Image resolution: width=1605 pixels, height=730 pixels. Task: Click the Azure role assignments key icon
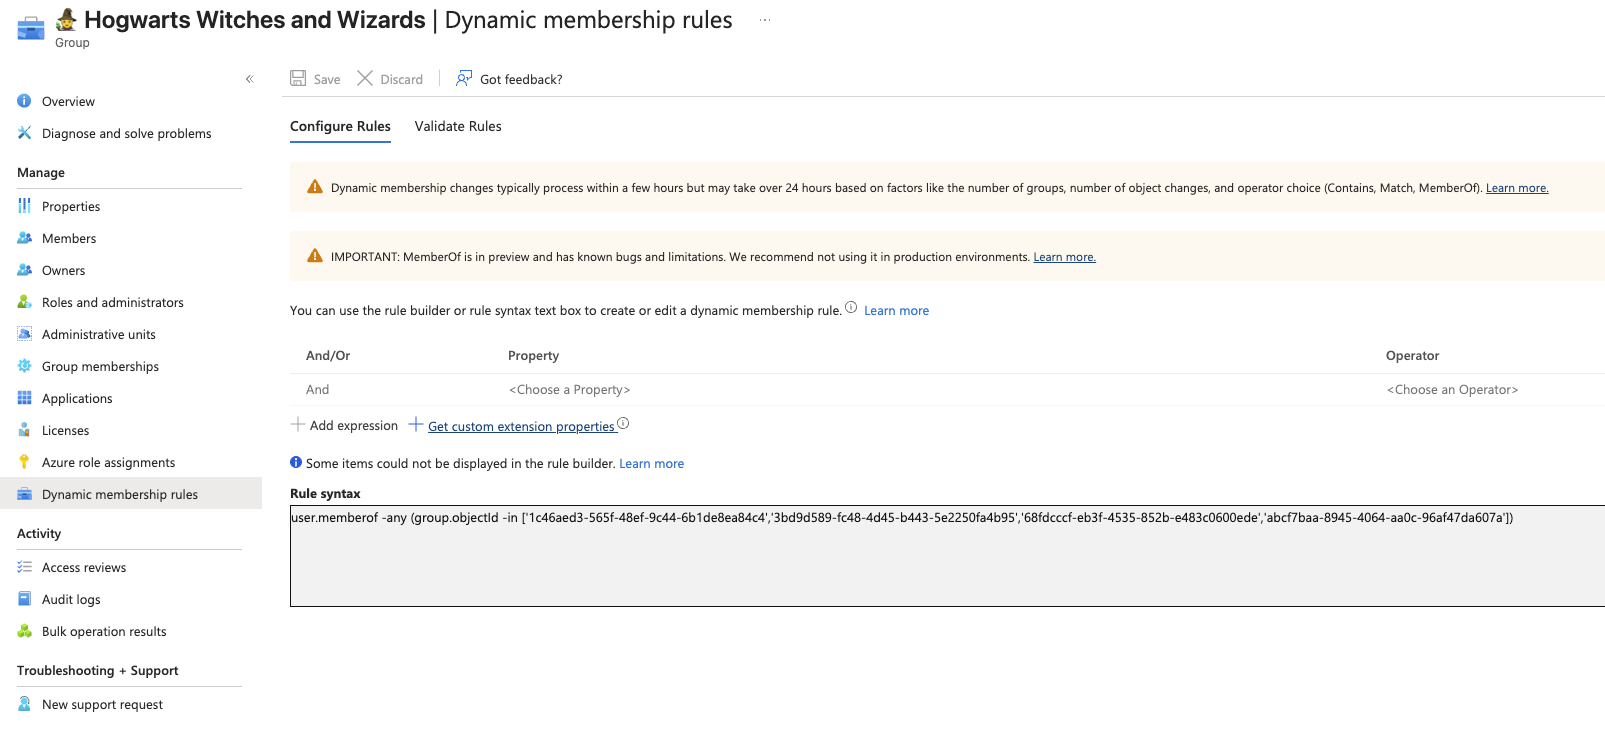click(24, 462)
